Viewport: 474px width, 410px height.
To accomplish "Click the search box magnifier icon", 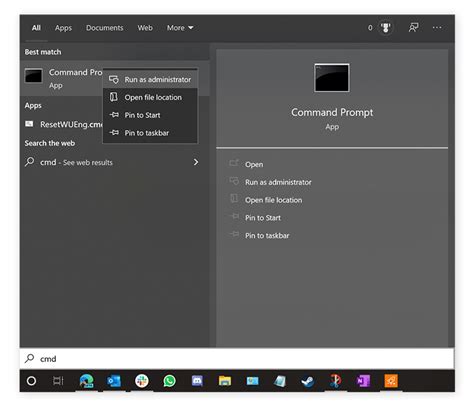I will 29,358.
